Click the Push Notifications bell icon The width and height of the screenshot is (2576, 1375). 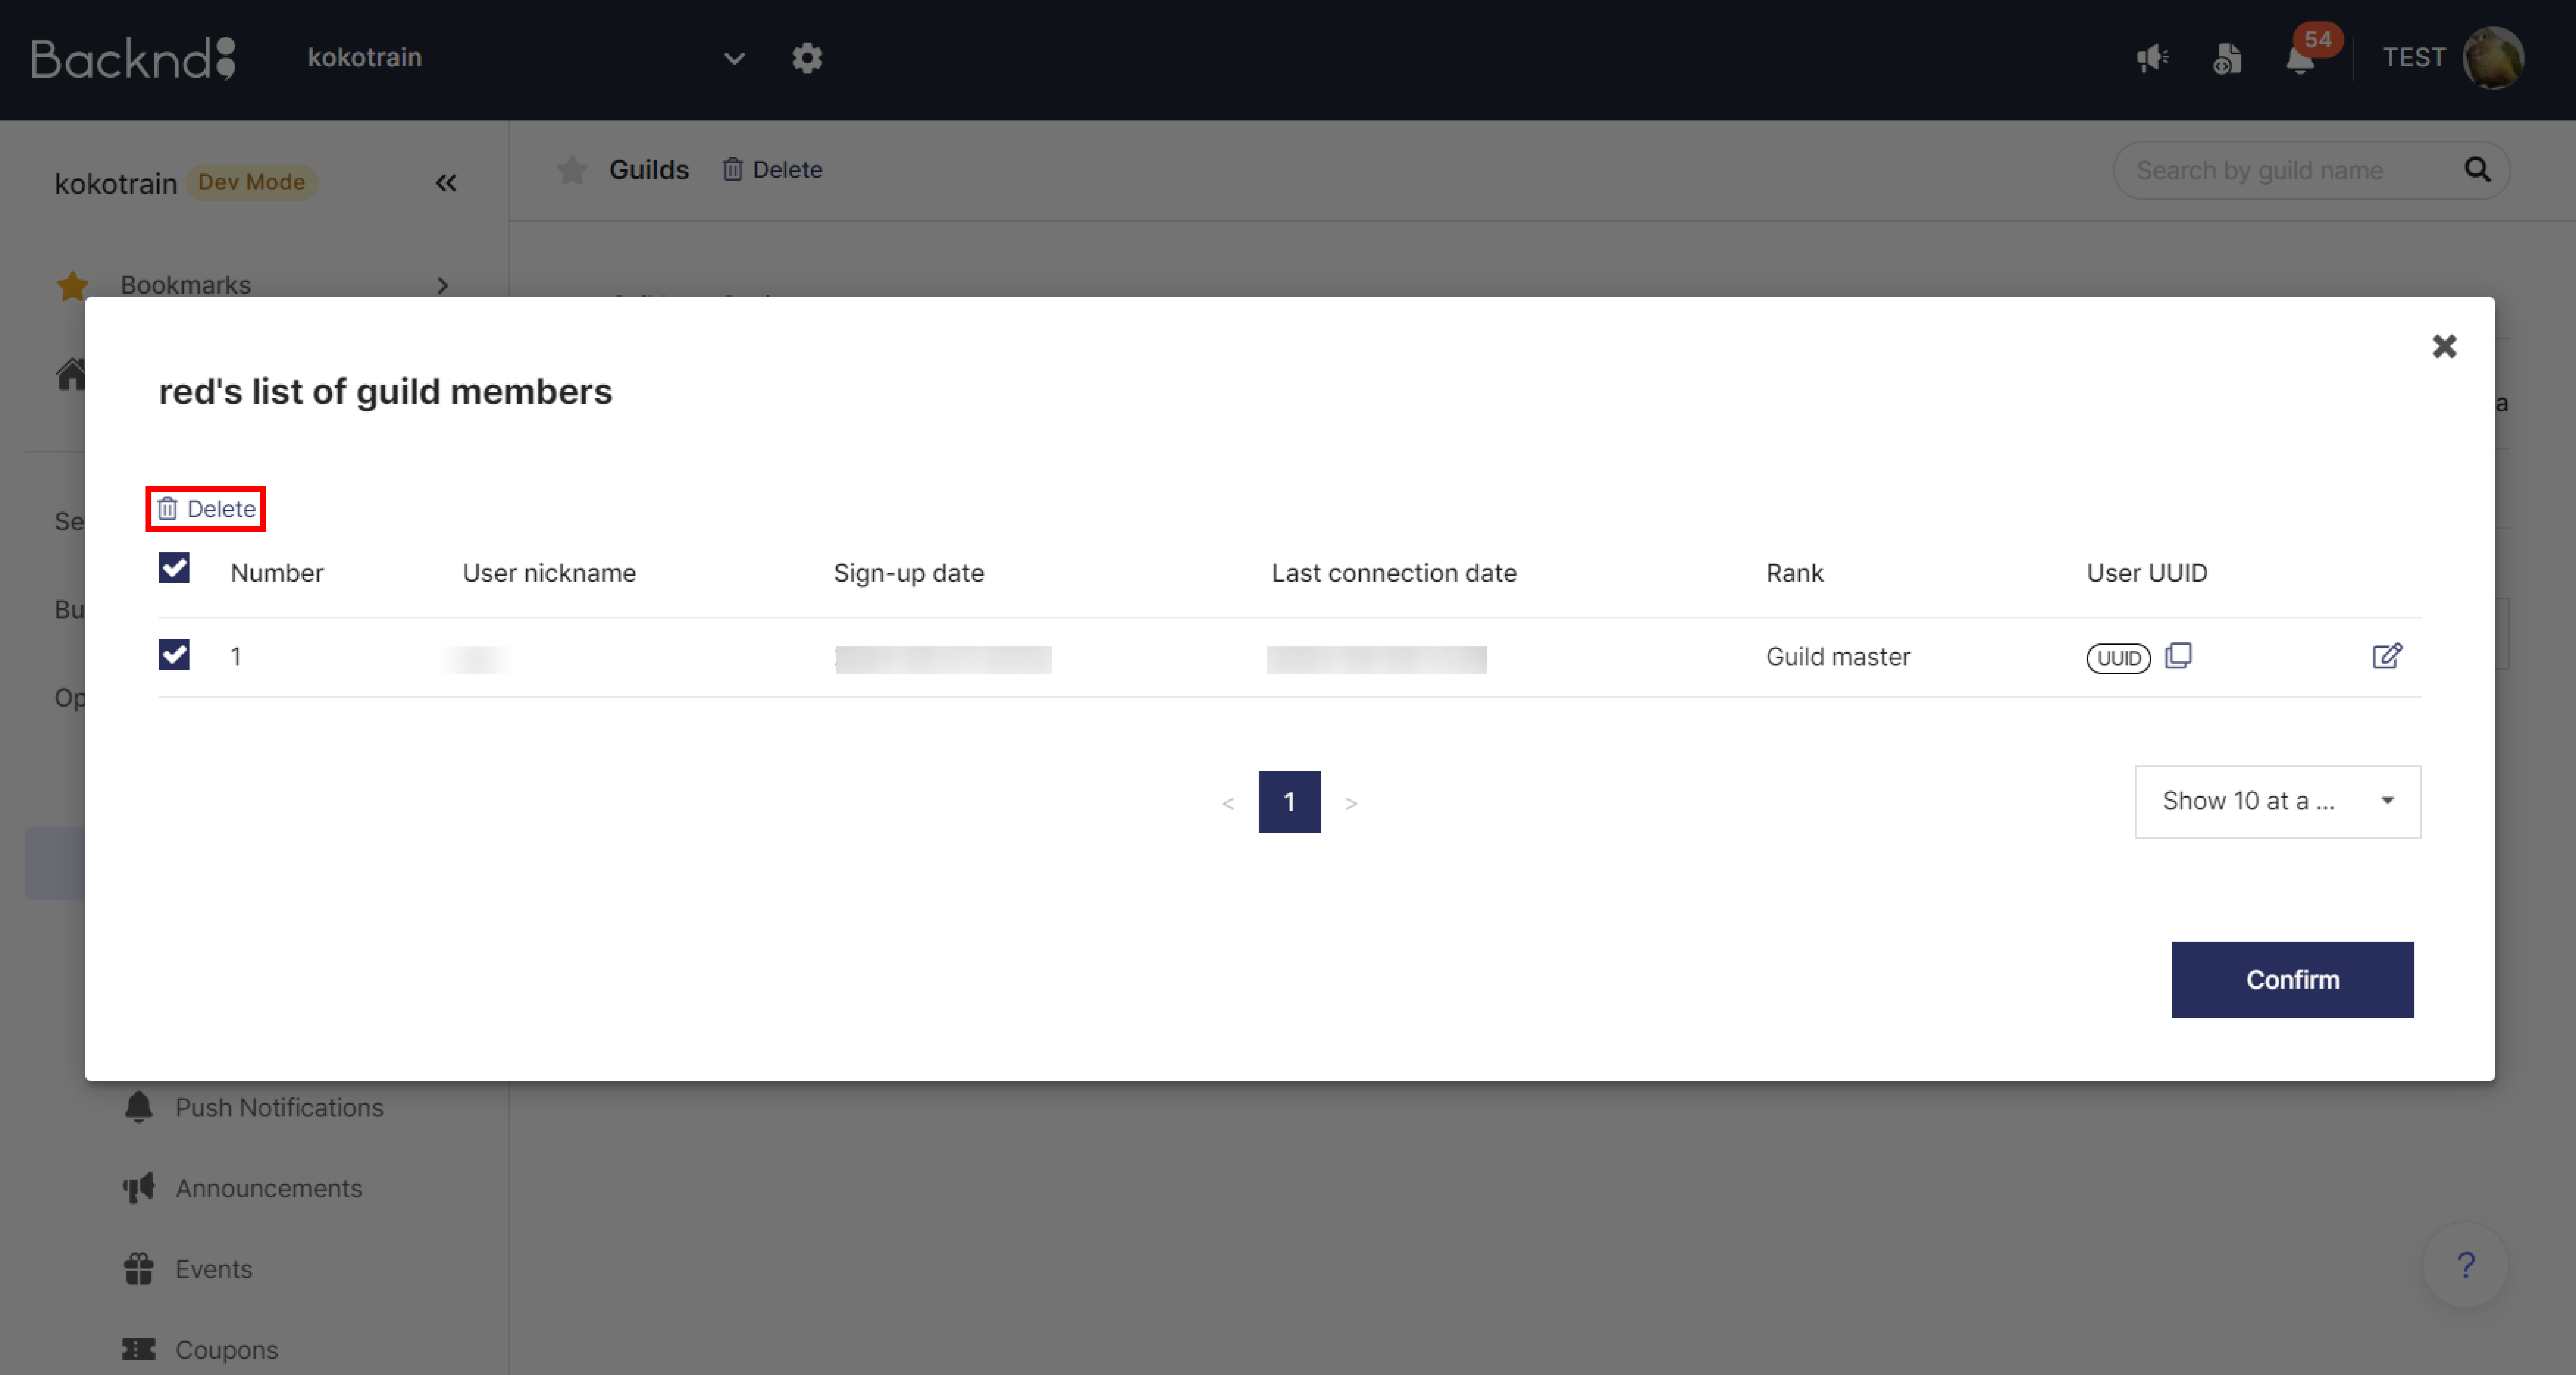tap(139, 1107)
